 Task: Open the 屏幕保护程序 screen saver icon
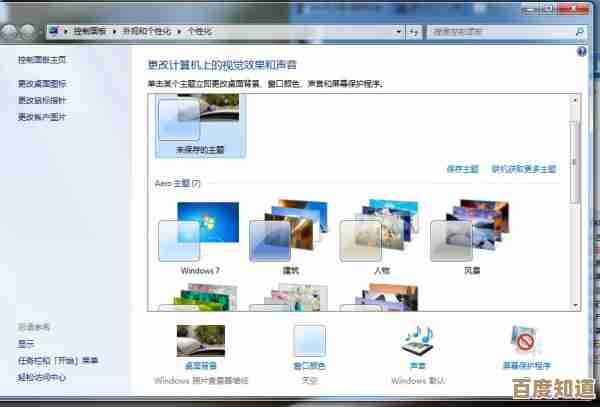pos(525,340)
